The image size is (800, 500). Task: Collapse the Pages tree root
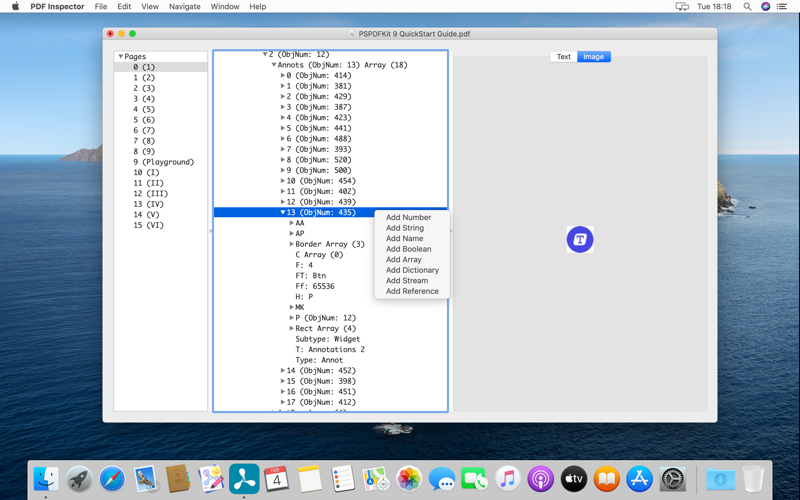[x=121, y=57]
